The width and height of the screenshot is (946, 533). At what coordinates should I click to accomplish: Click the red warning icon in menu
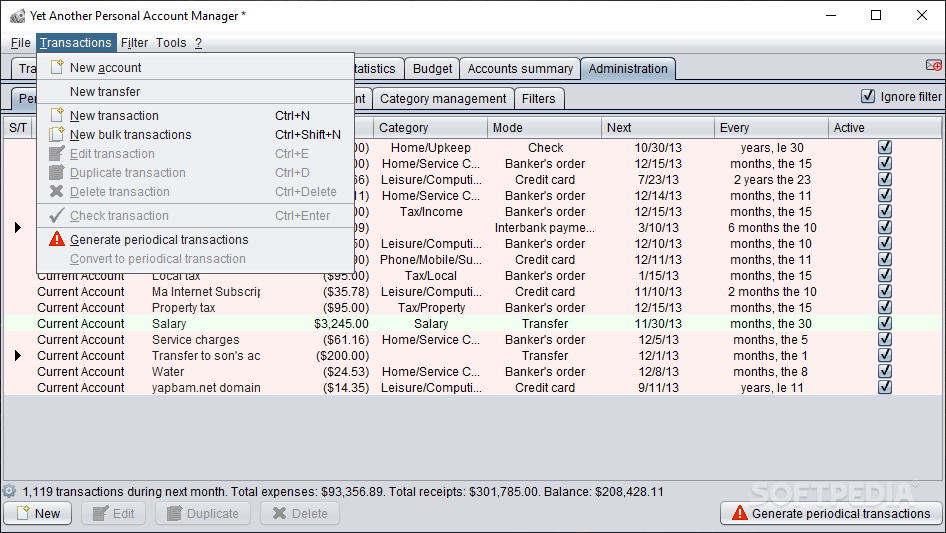(57, 239)
